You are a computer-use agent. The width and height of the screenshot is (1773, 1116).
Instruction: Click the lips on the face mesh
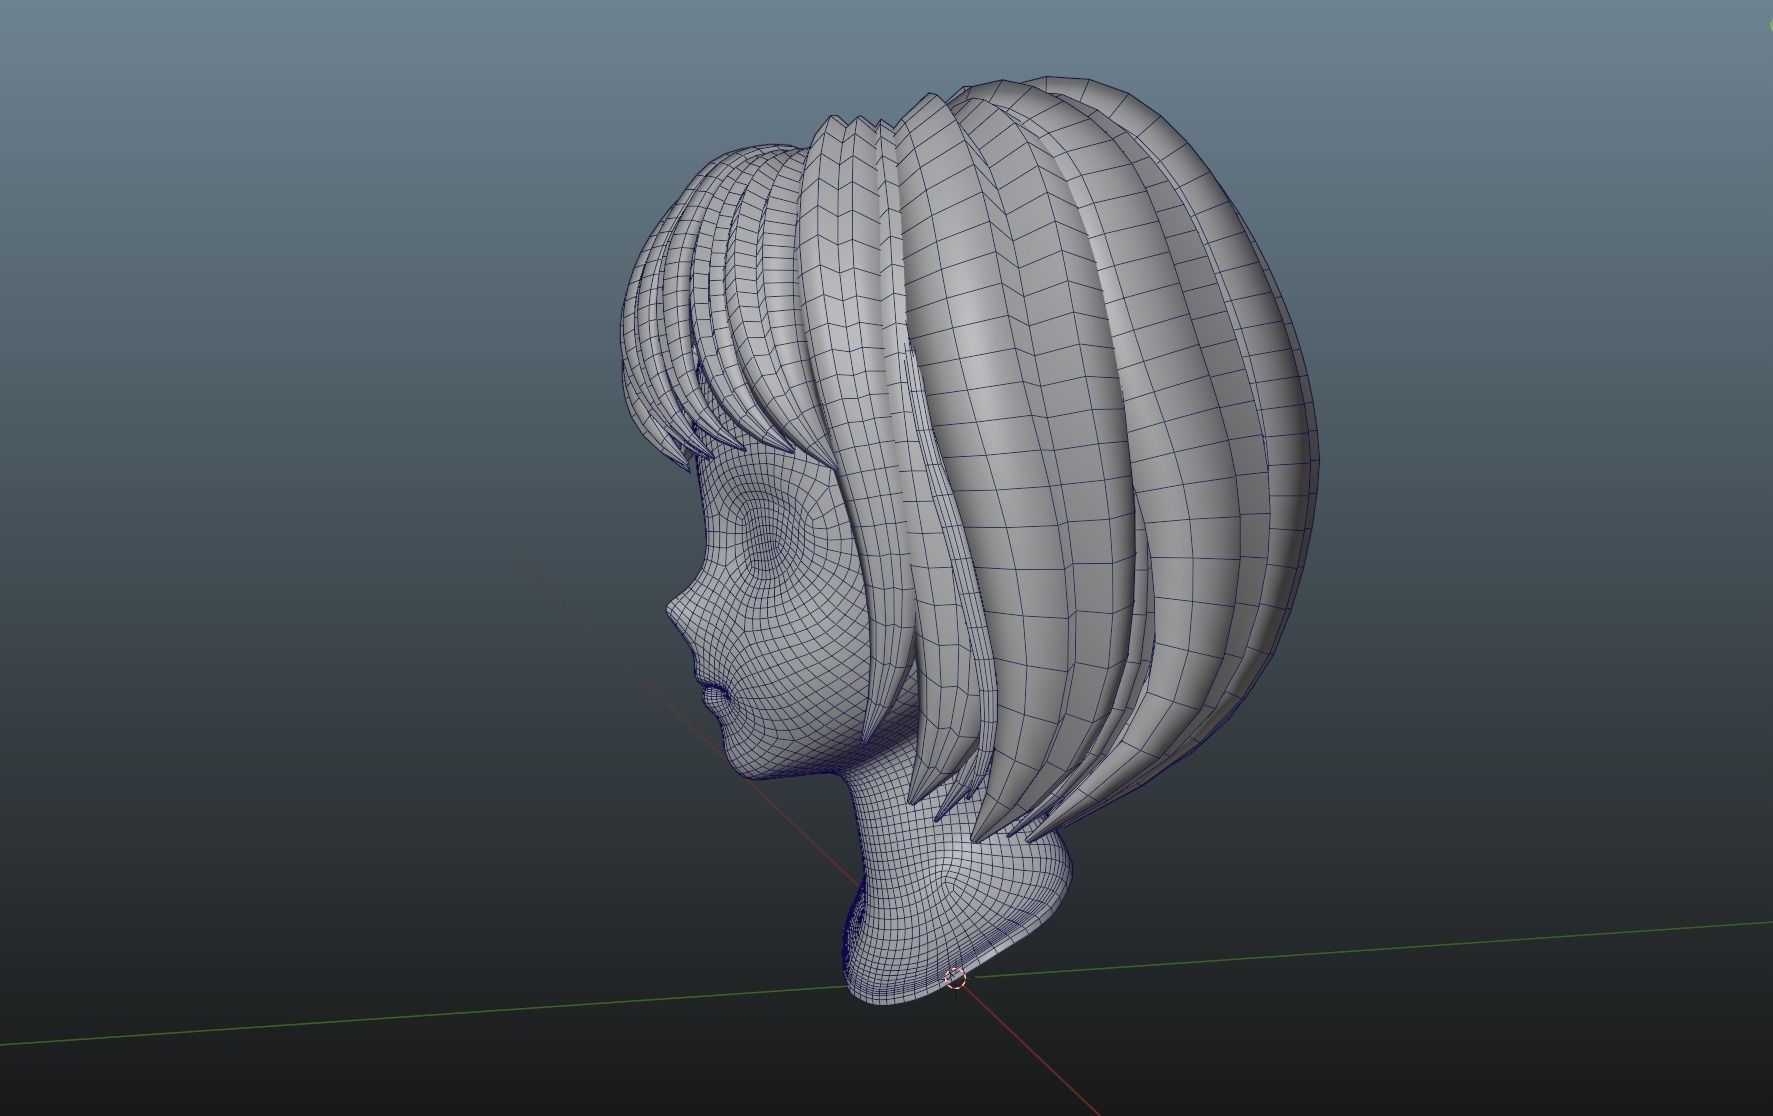[x=714, y=697]
